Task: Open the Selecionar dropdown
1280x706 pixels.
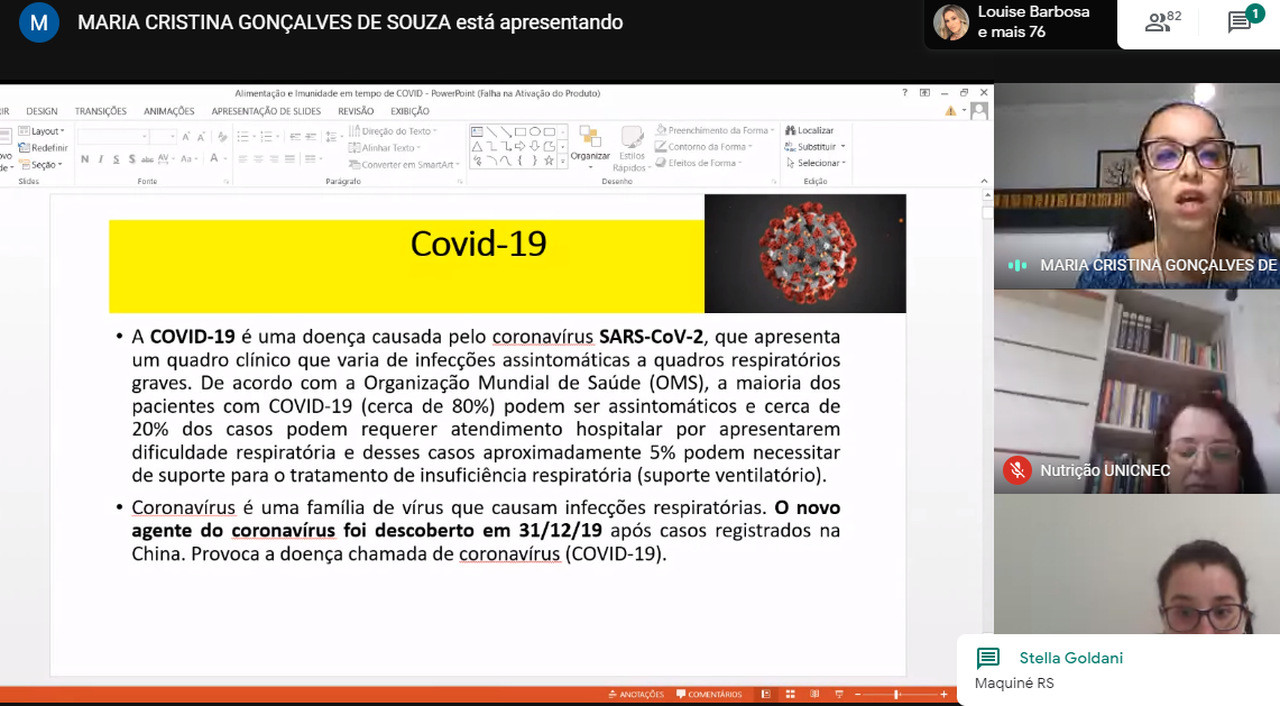Action: pyautogui.click(x=815, y=163)
